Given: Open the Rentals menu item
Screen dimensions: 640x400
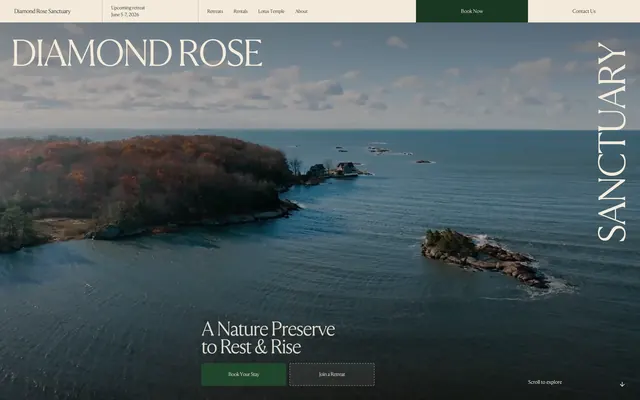Looking at the screenshot, I should (240, 11).
